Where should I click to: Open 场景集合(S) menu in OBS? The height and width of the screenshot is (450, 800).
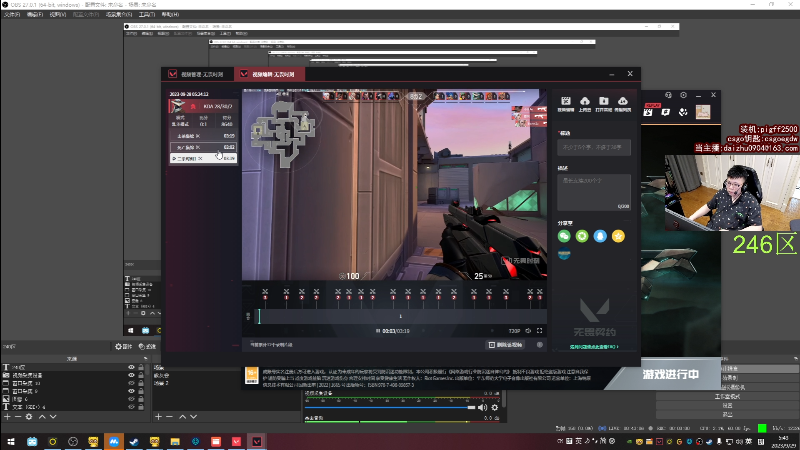point(119,14)
